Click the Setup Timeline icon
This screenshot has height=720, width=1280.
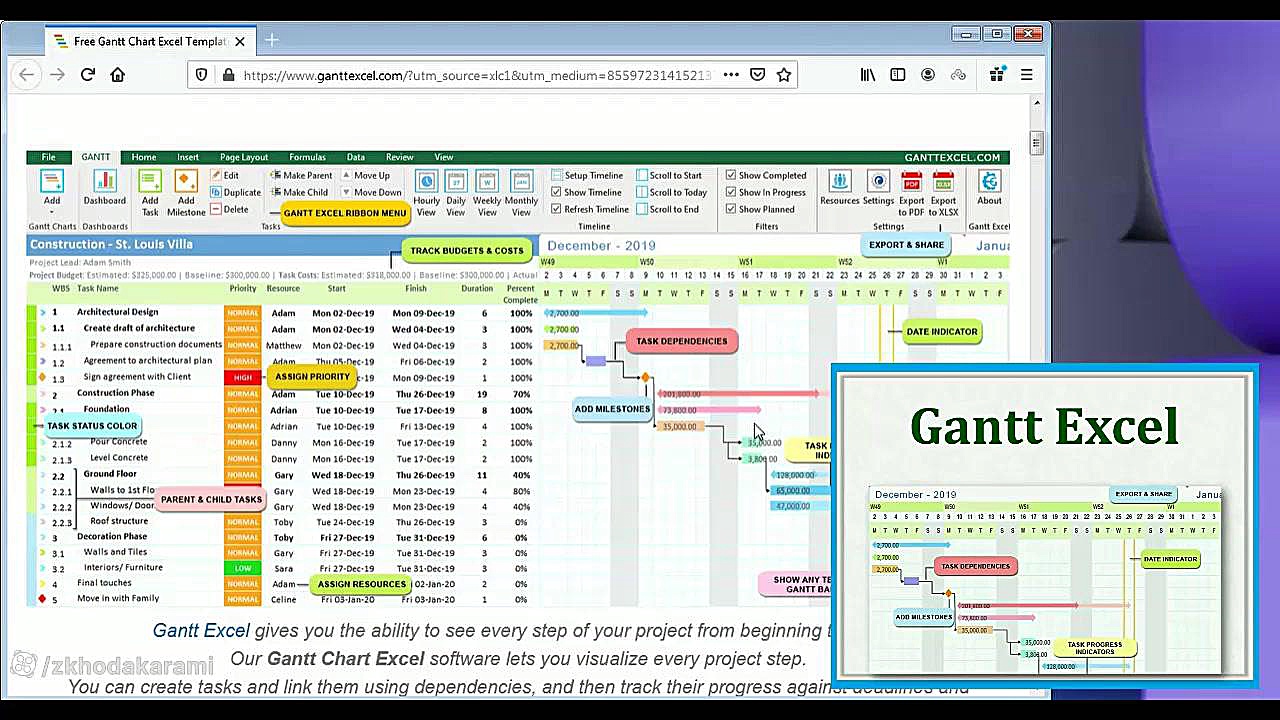(557, 175)
